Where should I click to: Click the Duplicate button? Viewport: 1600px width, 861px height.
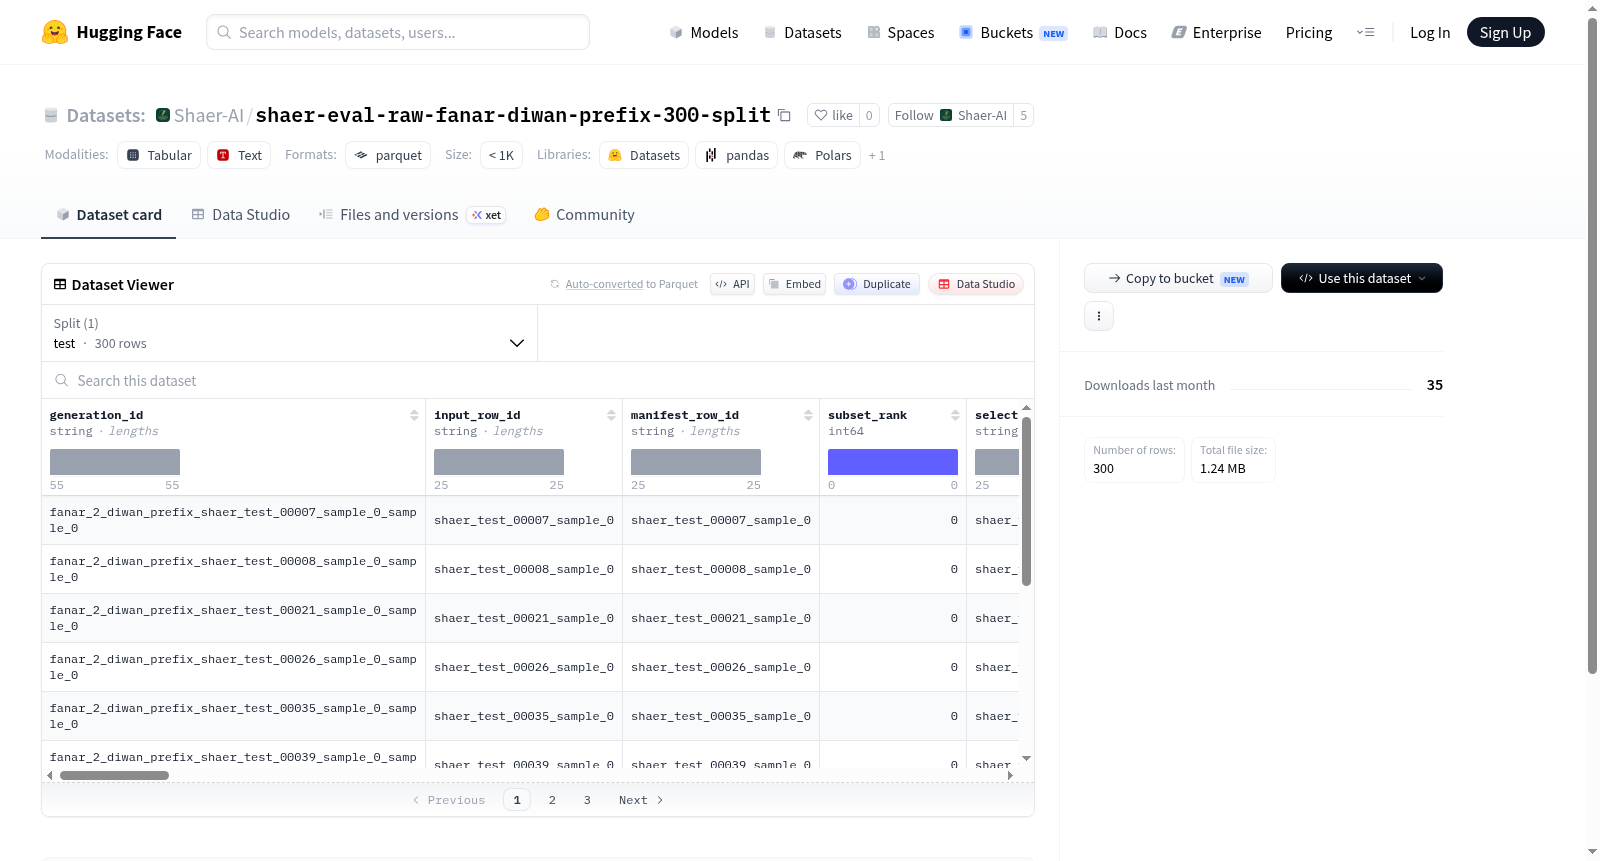point(877,284)
